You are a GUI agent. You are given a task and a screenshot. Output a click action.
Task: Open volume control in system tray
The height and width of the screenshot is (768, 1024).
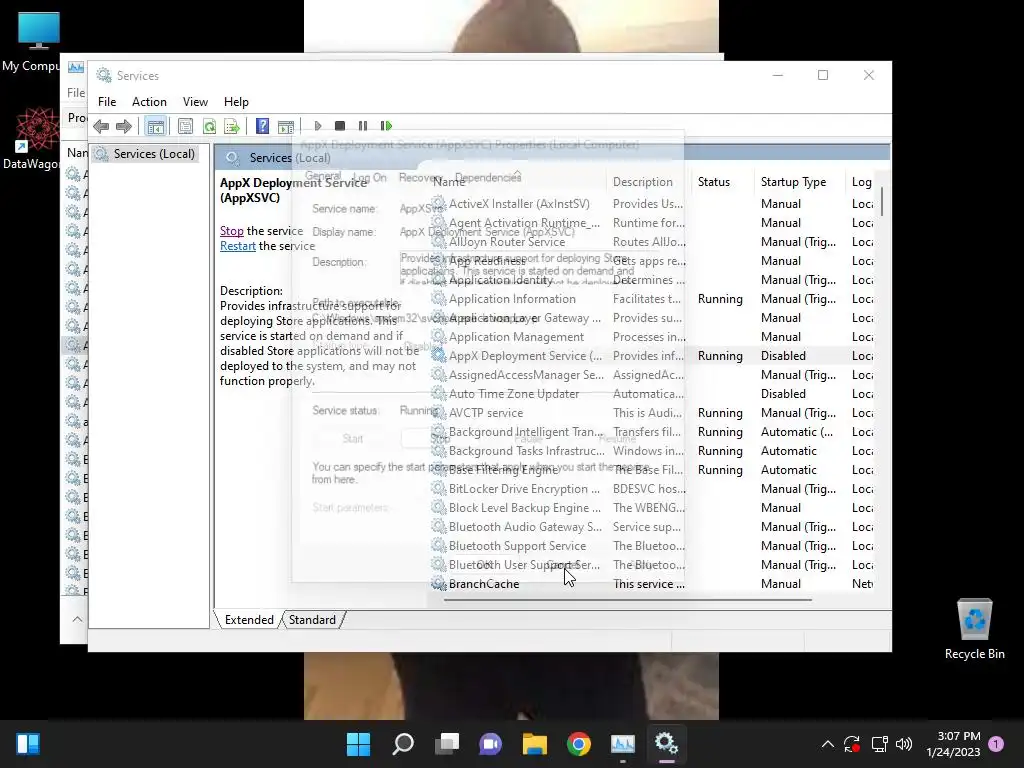904,744
